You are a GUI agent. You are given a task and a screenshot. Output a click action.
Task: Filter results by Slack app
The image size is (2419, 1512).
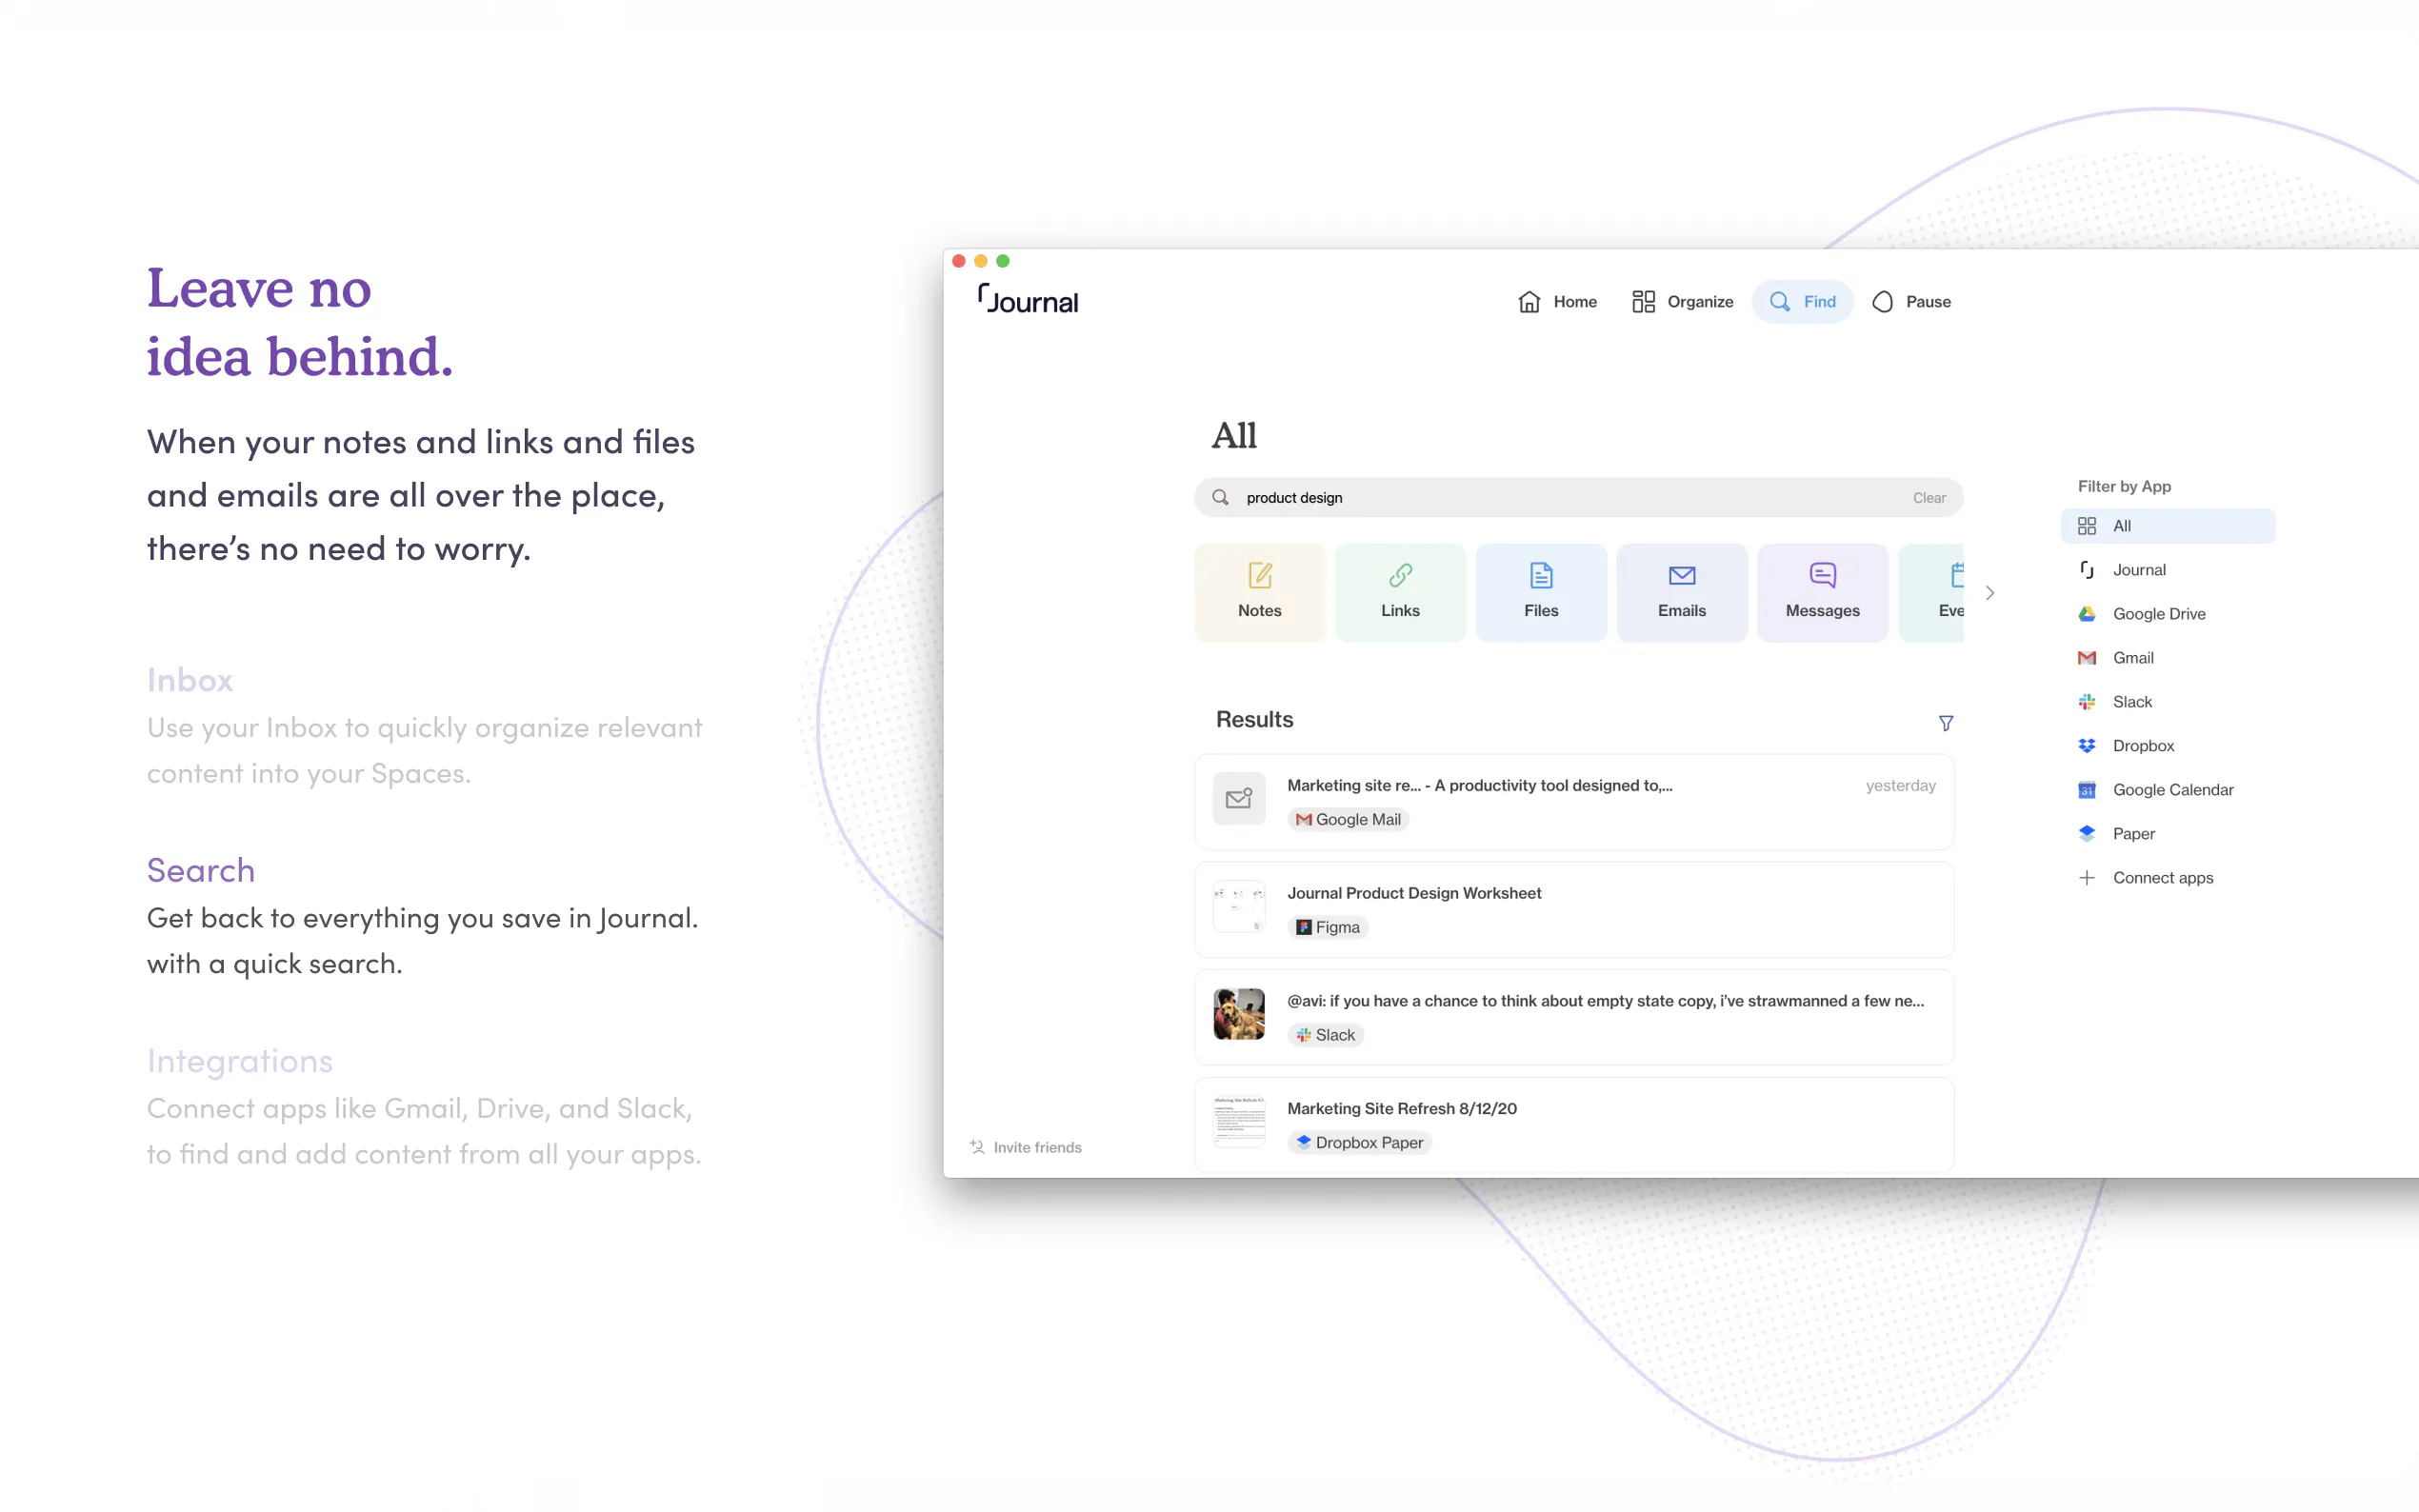[x=2131, y=702]
